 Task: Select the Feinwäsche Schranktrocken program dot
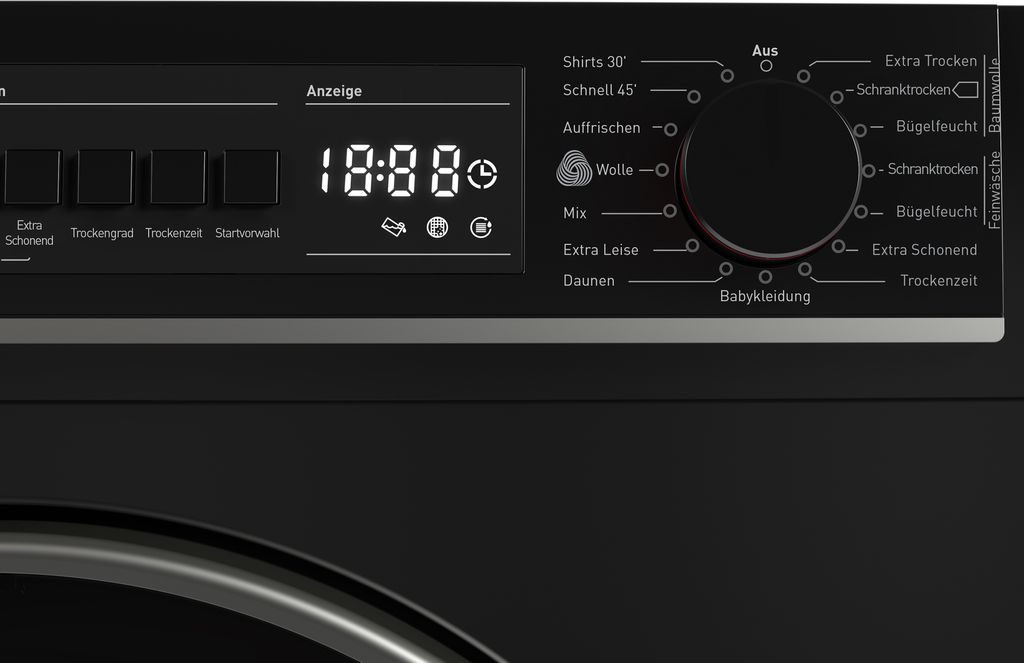tap(869, 170)
